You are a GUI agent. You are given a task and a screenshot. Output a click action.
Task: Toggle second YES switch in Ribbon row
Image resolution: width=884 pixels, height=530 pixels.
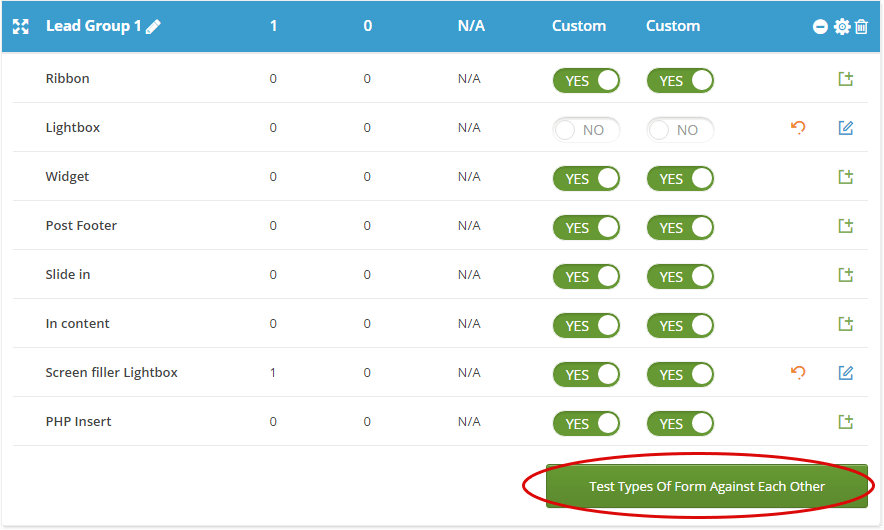point(680,81)
